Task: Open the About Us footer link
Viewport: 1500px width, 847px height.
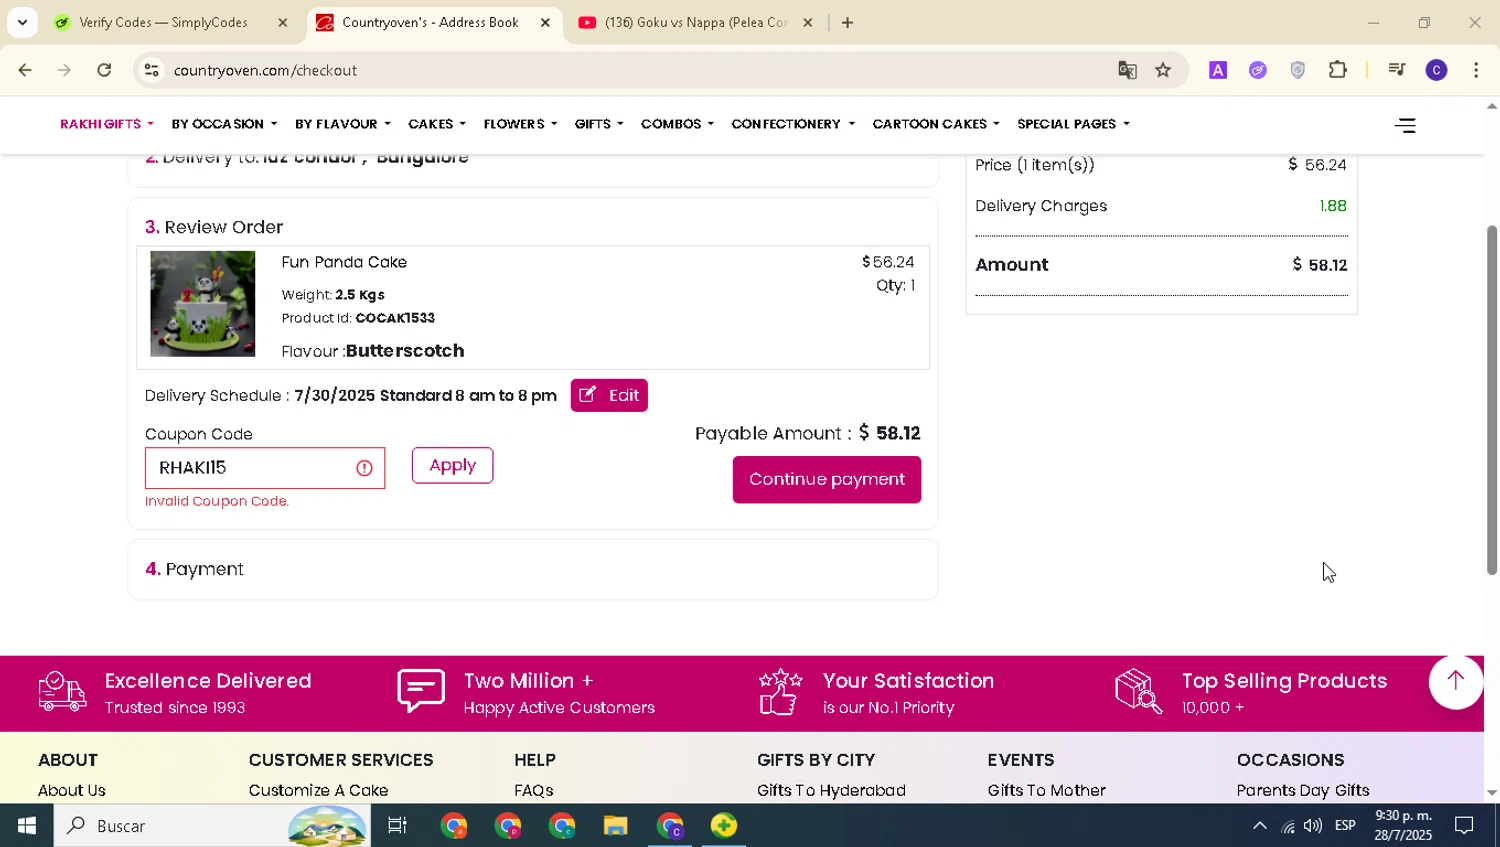Action: 72,790
